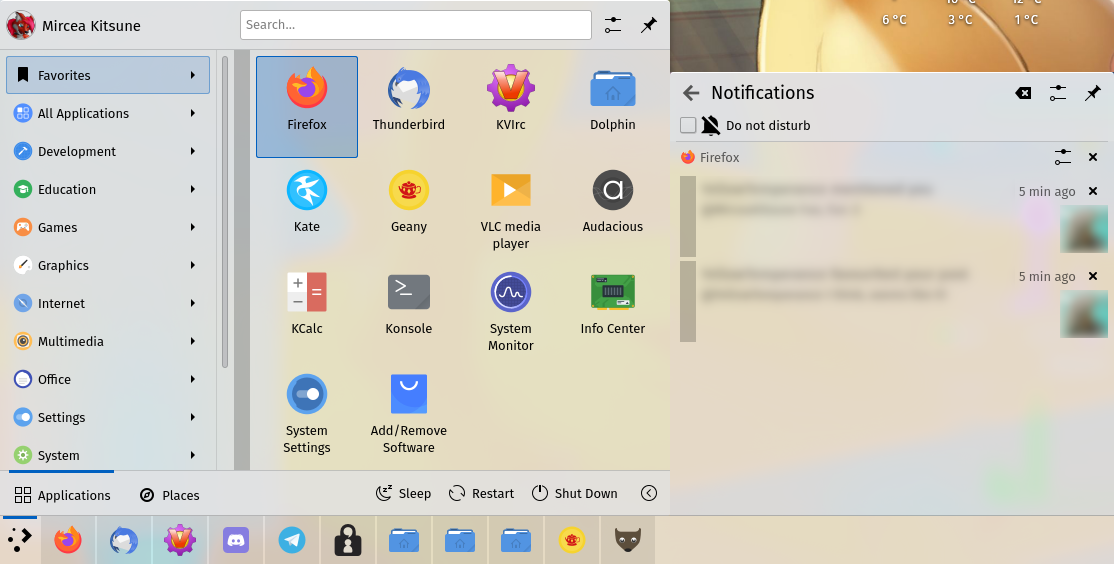Expand the Multimedia category
Image resolution: width=1114 pixels, height=564 pixels.
tap(108, 341)
